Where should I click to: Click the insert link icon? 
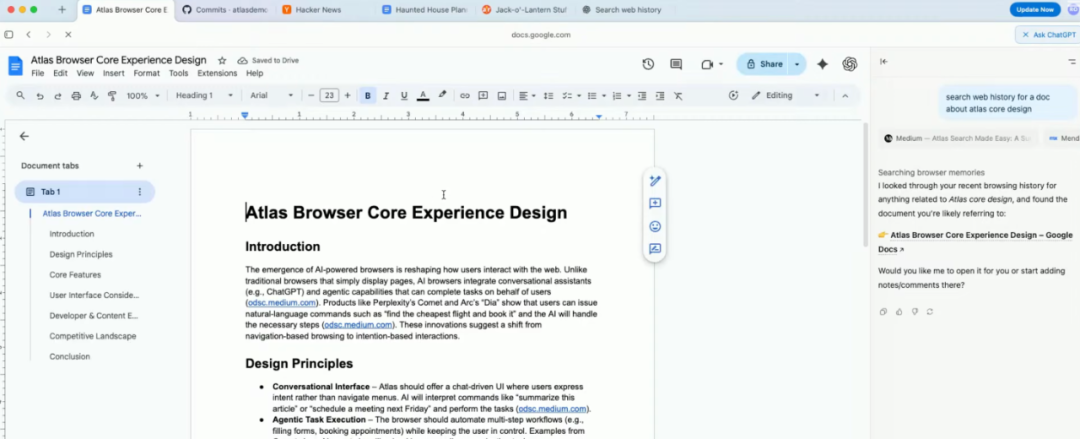465,96
